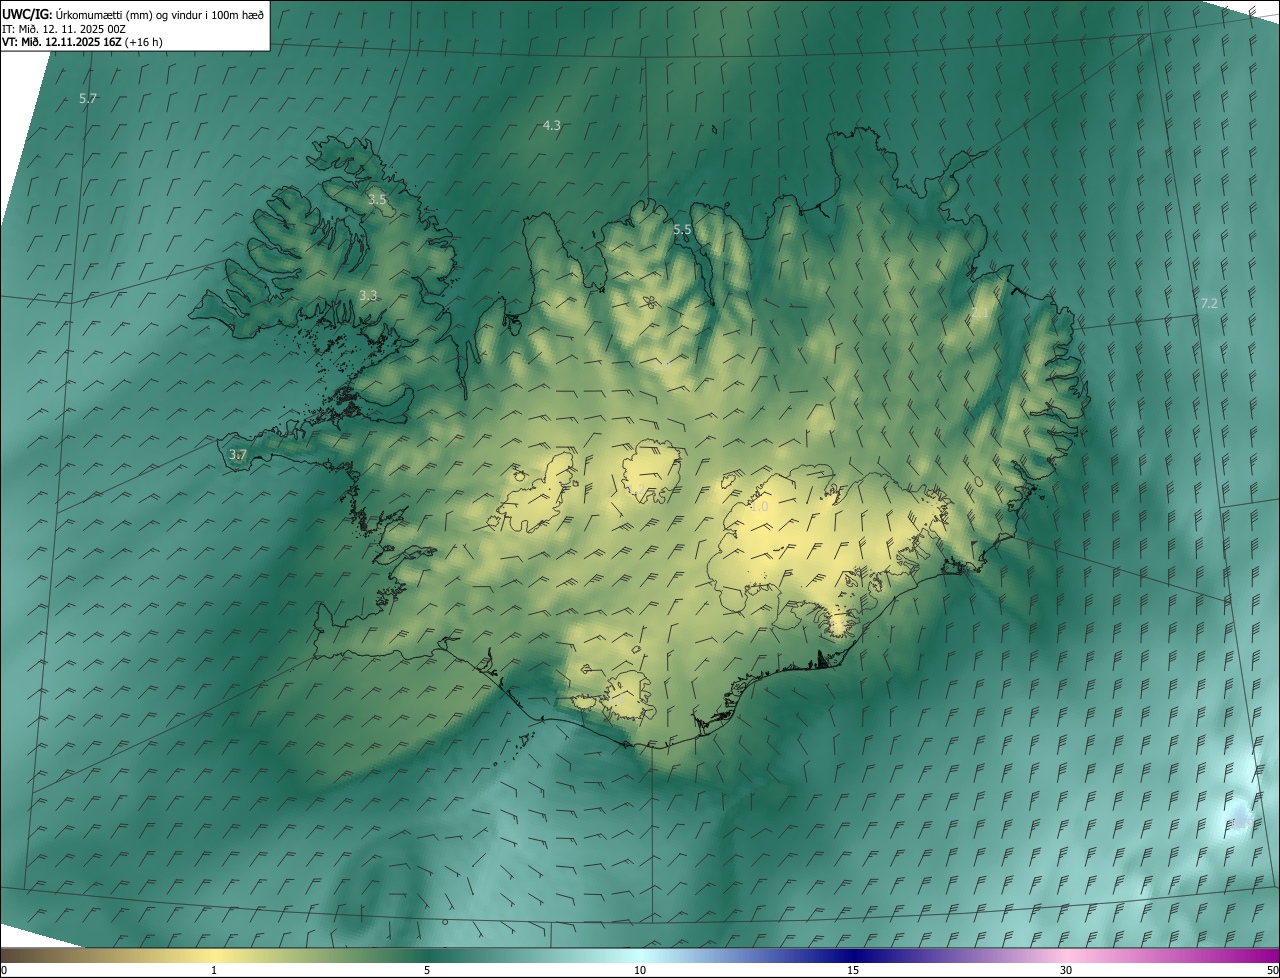Click the 5.5 value label on the map

tap(682, 229)
